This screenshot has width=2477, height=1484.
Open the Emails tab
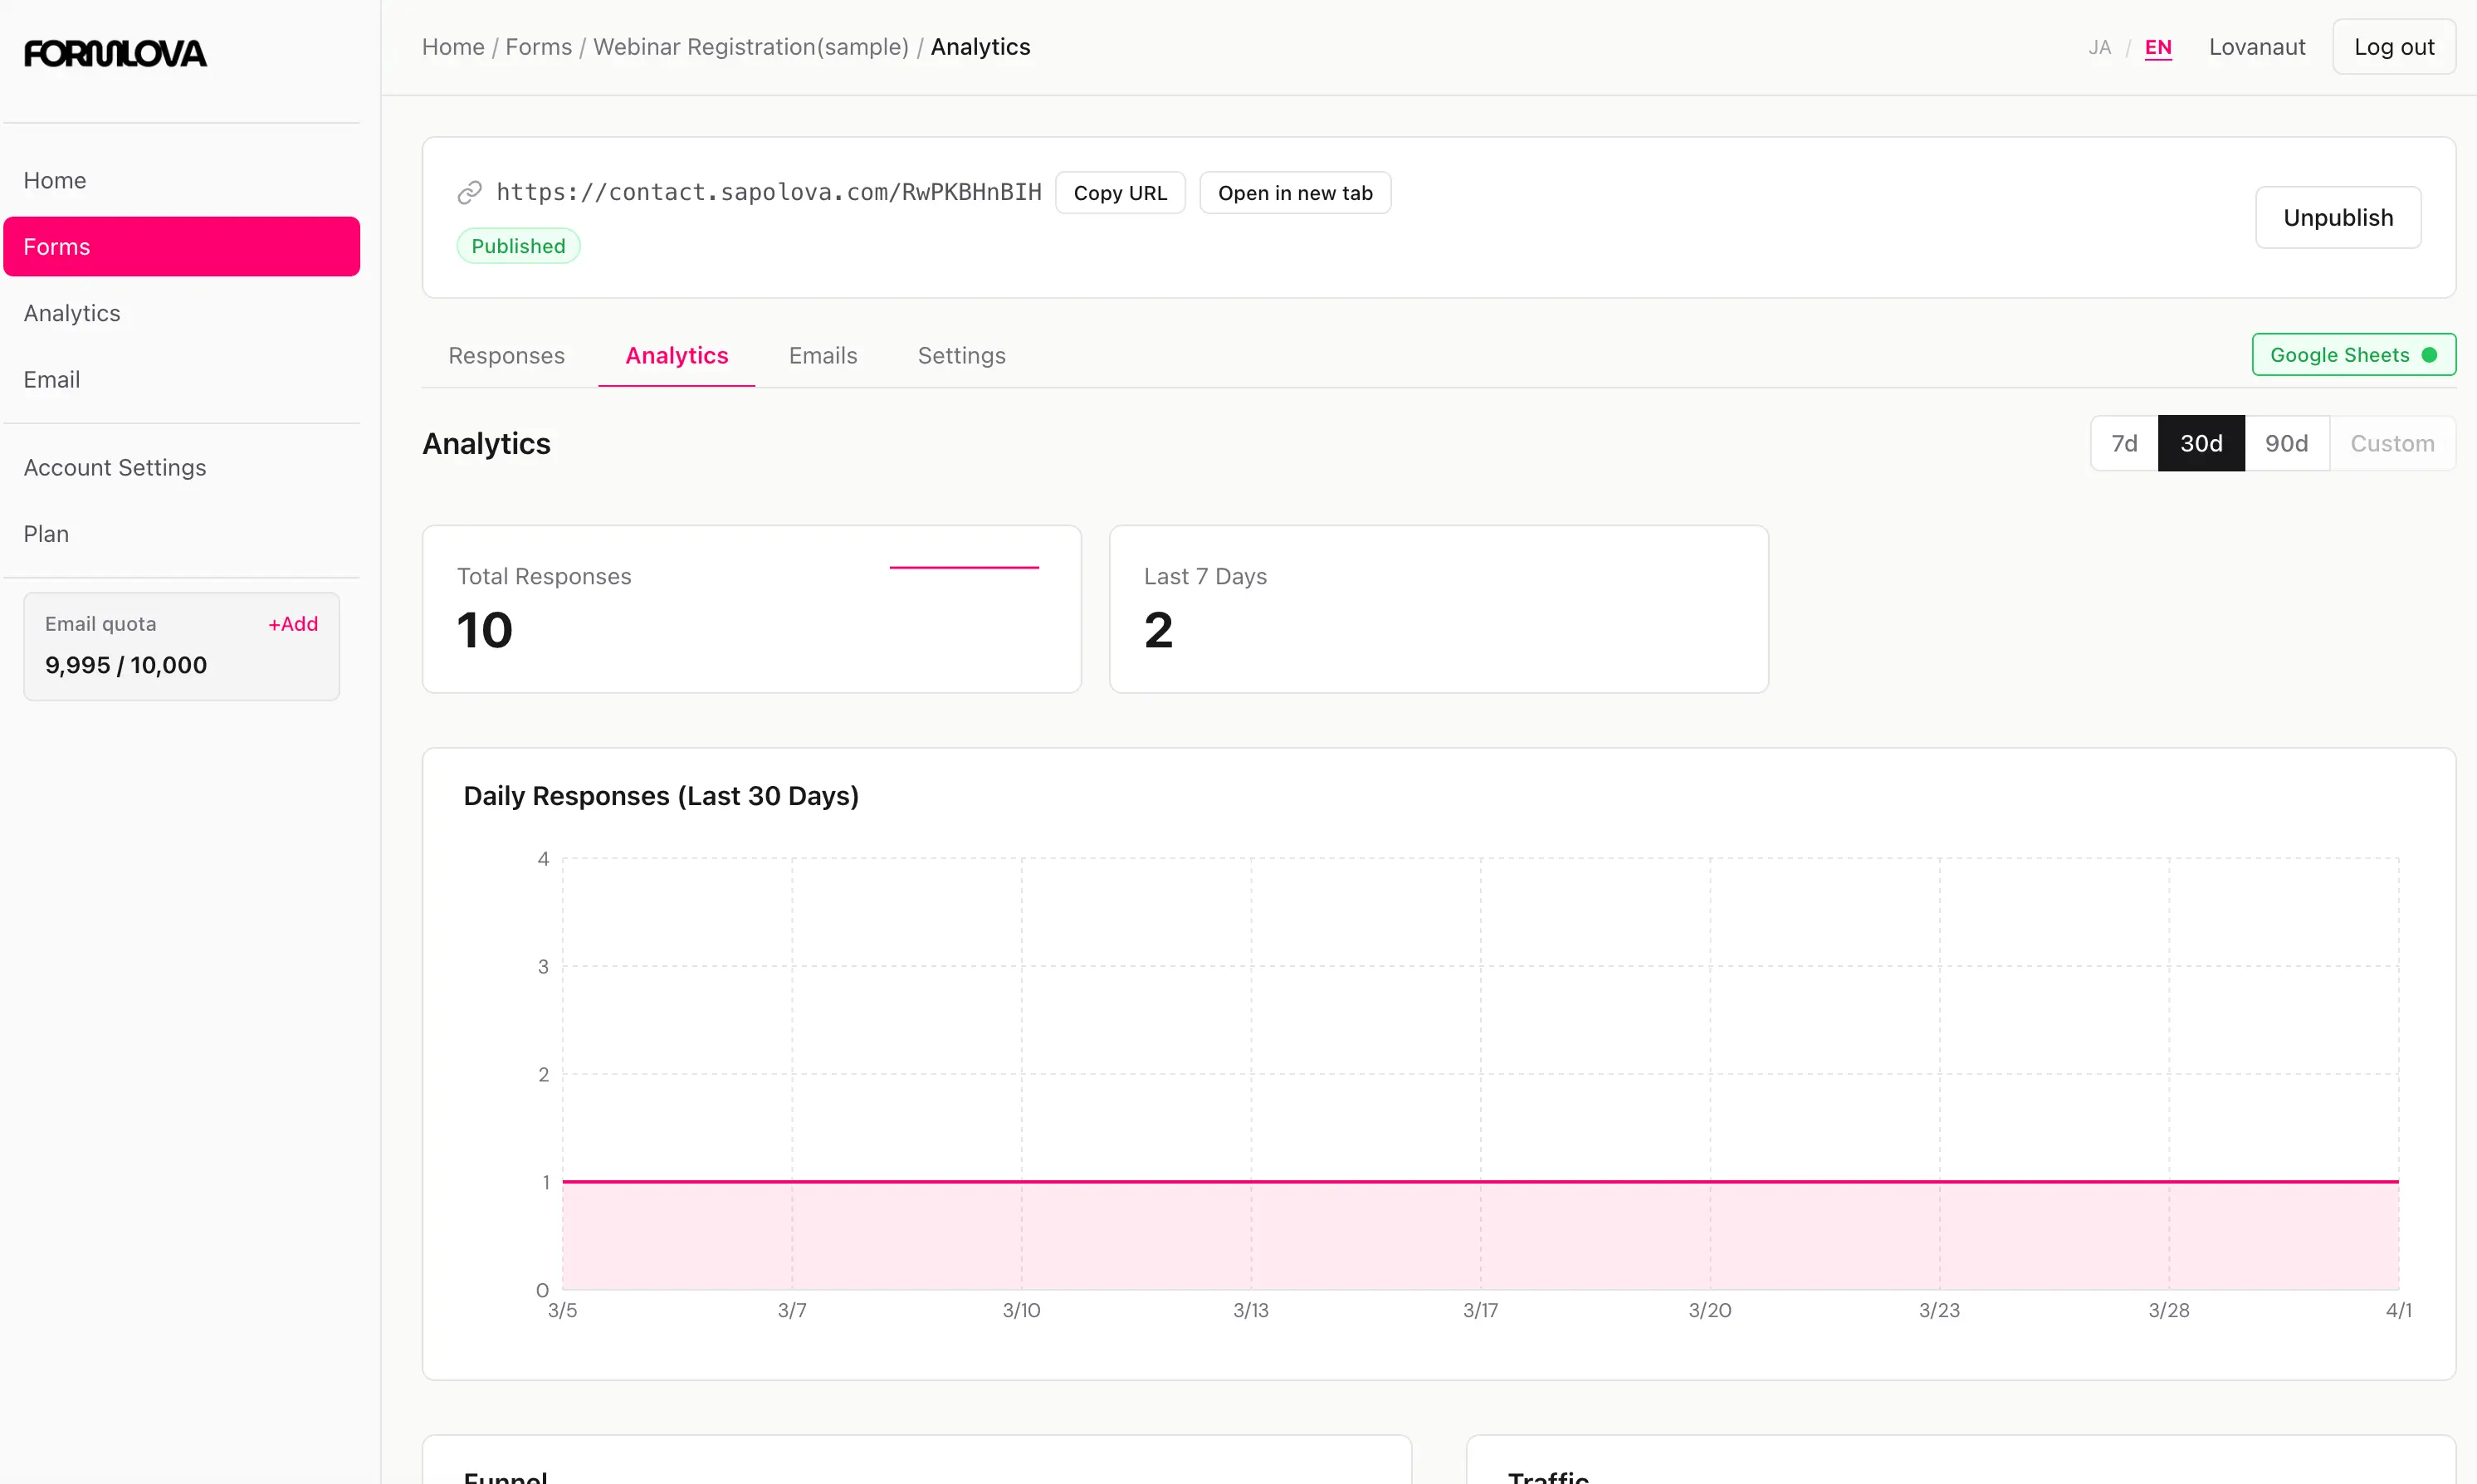click(822, 355)
